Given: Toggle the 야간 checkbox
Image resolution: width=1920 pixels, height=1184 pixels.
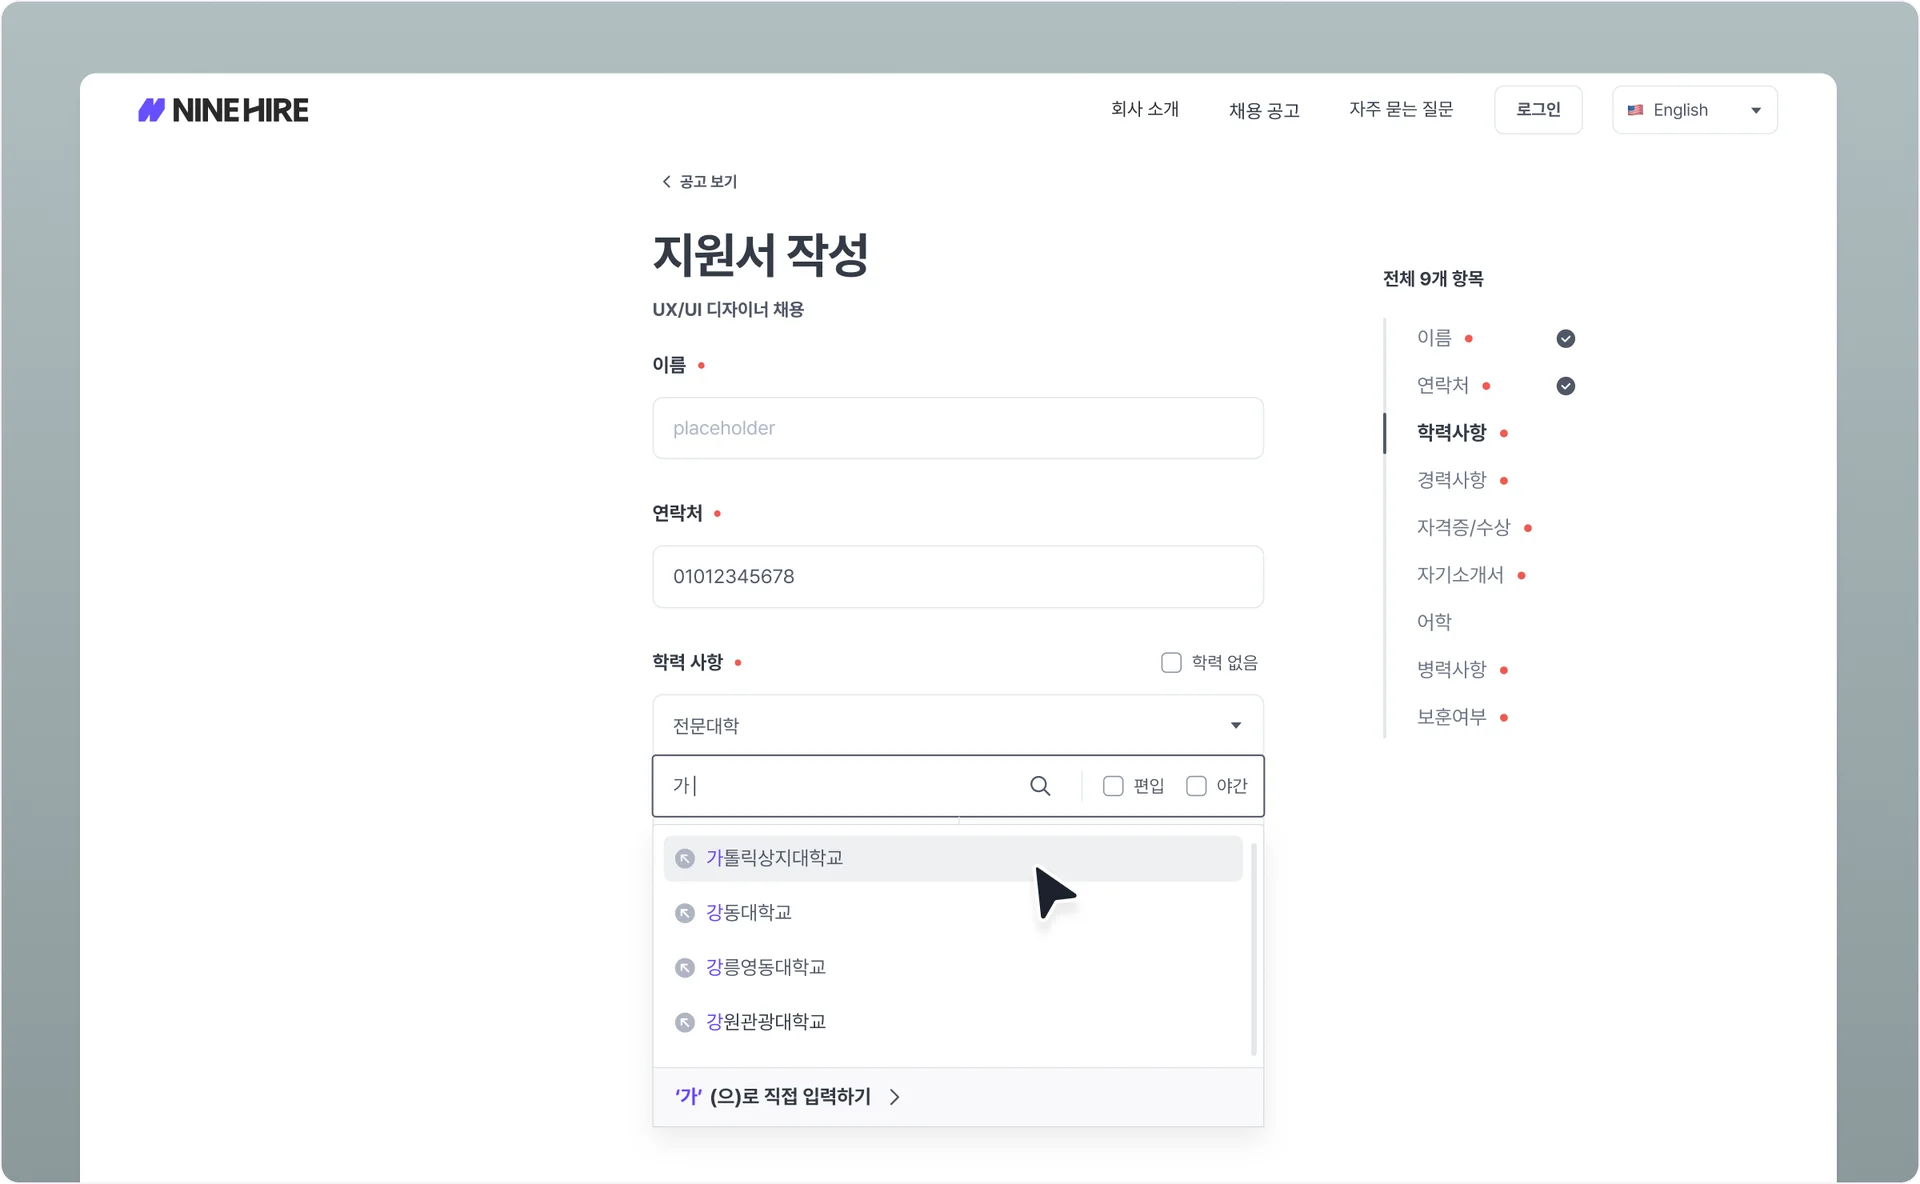Looking at the screenshot, I should pos(1196,786).
